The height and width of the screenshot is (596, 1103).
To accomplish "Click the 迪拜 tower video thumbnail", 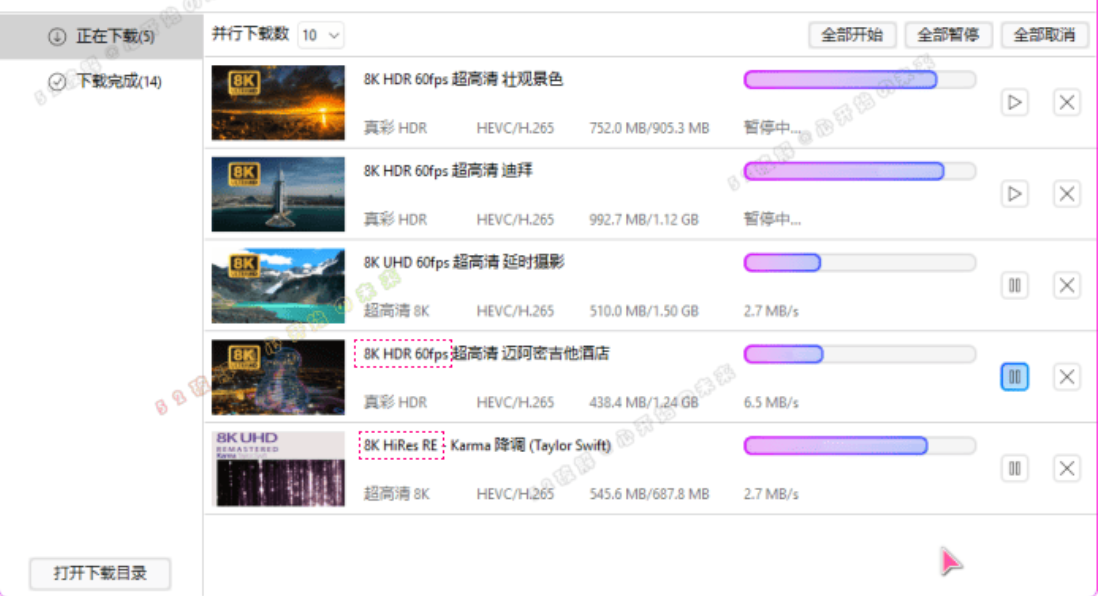I will [278, 193].
